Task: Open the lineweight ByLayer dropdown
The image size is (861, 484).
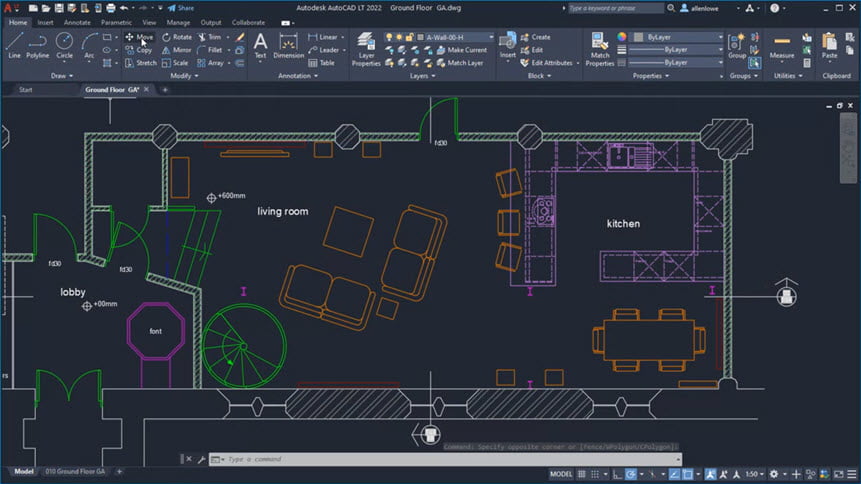Action: 678,49
